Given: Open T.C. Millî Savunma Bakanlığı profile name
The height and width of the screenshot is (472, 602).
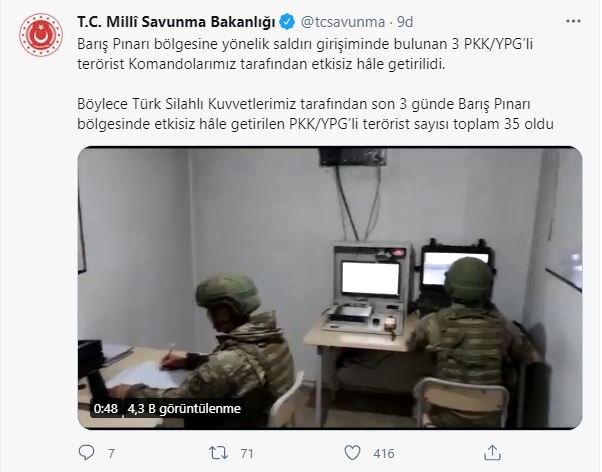Looking at the screenshot, I should pyautogui.click(x=176, y=22).
